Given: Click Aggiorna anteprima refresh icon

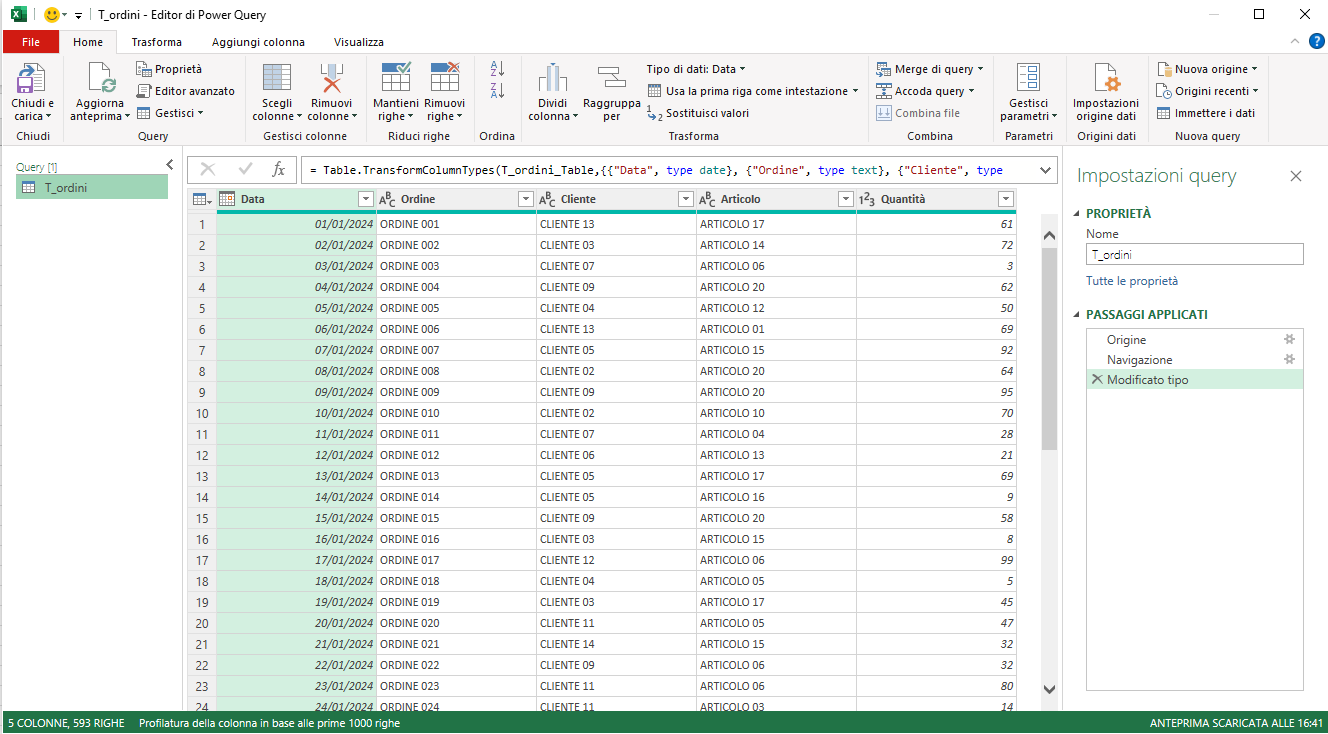Looking at the screenshot, I should pyautogui.click(x=101, y=78).
